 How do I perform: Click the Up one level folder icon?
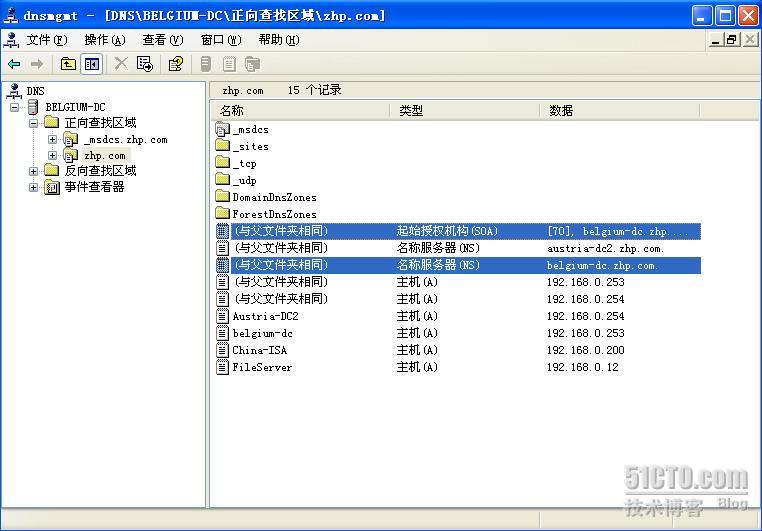[x=68, y=64]
